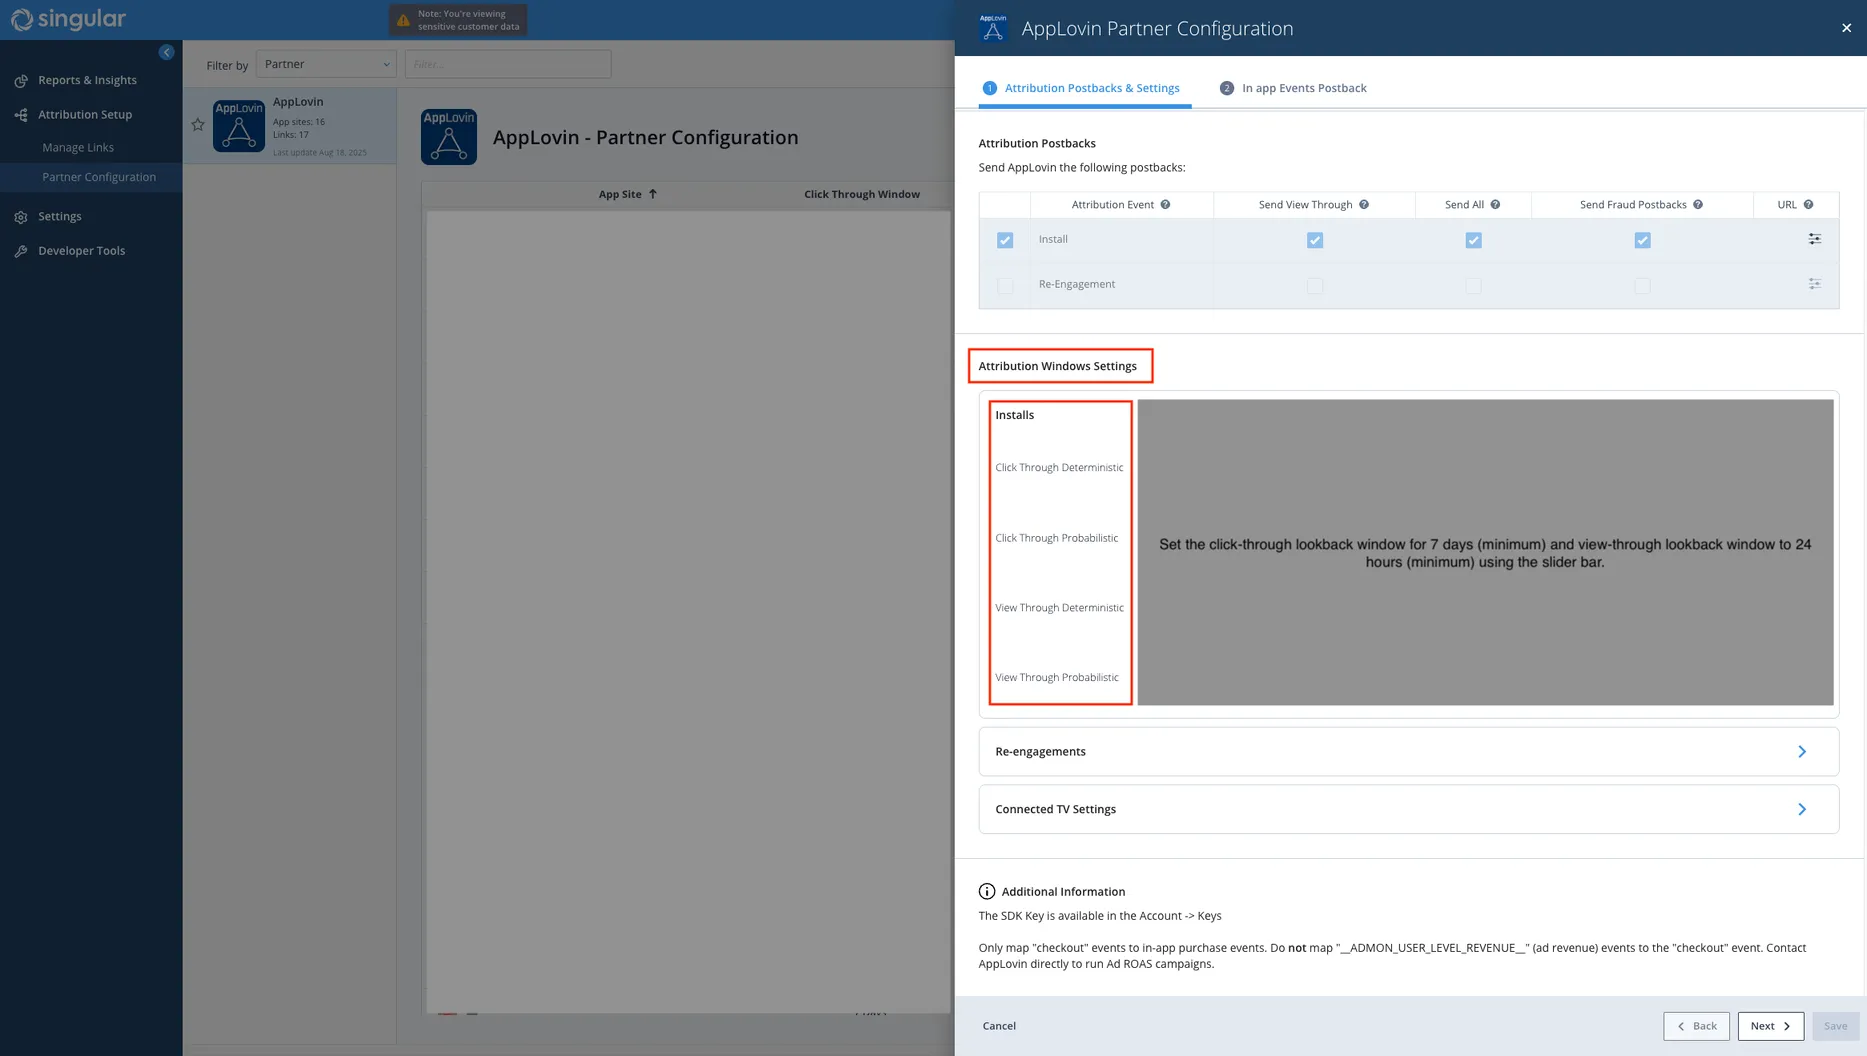Star the AppLovin partner in the list
Image resolution: width=1867 pixels, height=1056 pixels.
click(197, 124)
